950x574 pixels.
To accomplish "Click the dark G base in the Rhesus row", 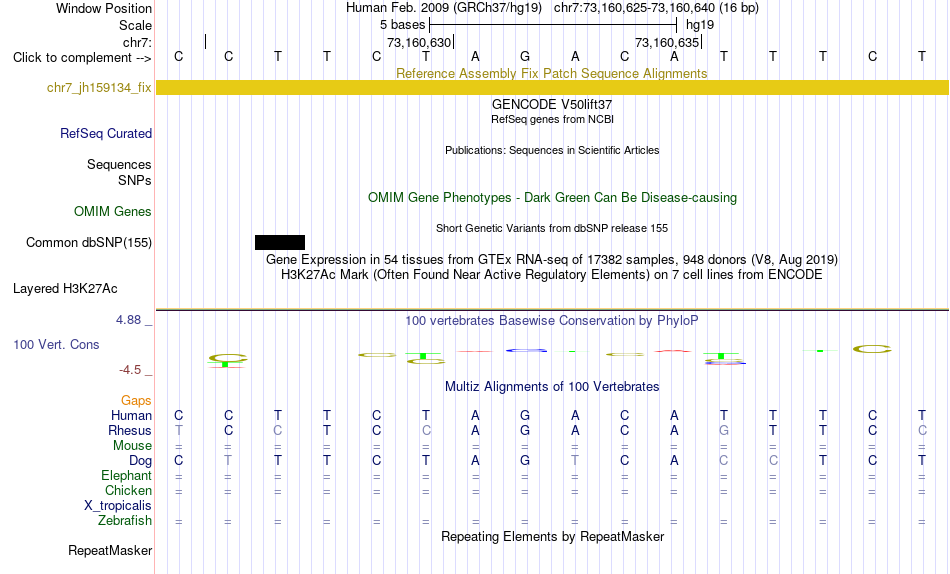I will coord(525,430).
